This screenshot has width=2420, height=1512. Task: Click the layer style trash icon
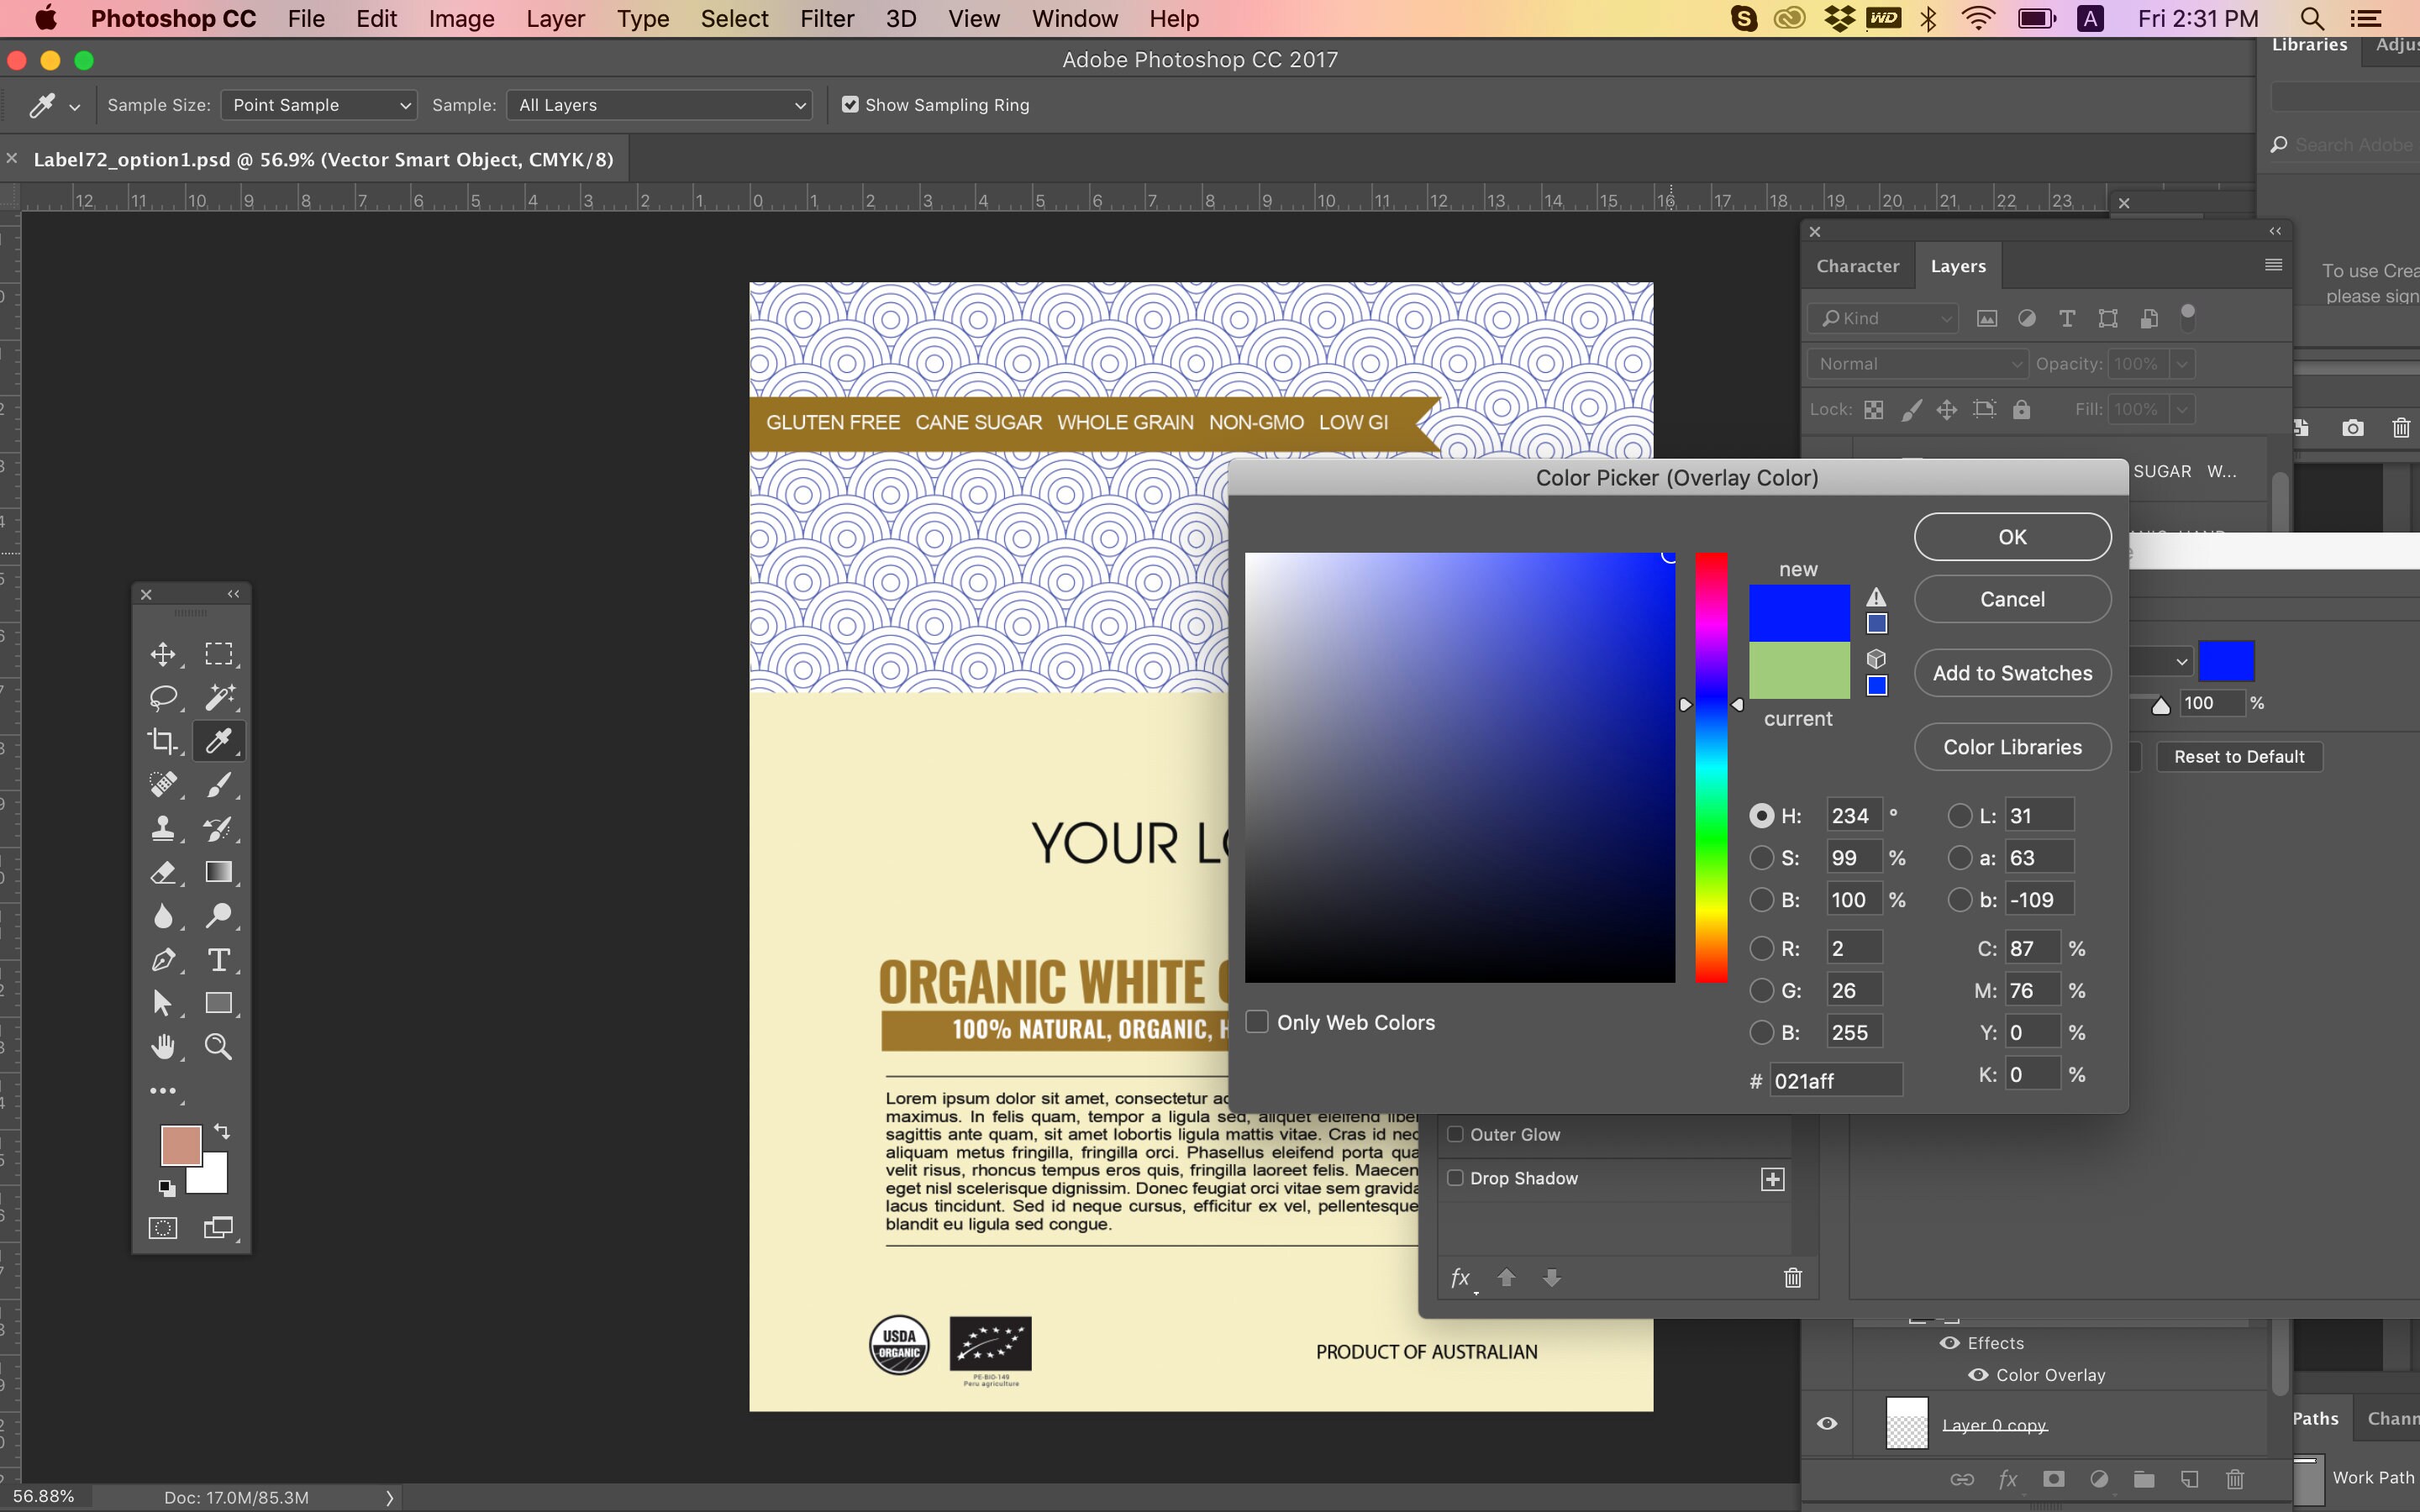[x=1793, y=1278]
